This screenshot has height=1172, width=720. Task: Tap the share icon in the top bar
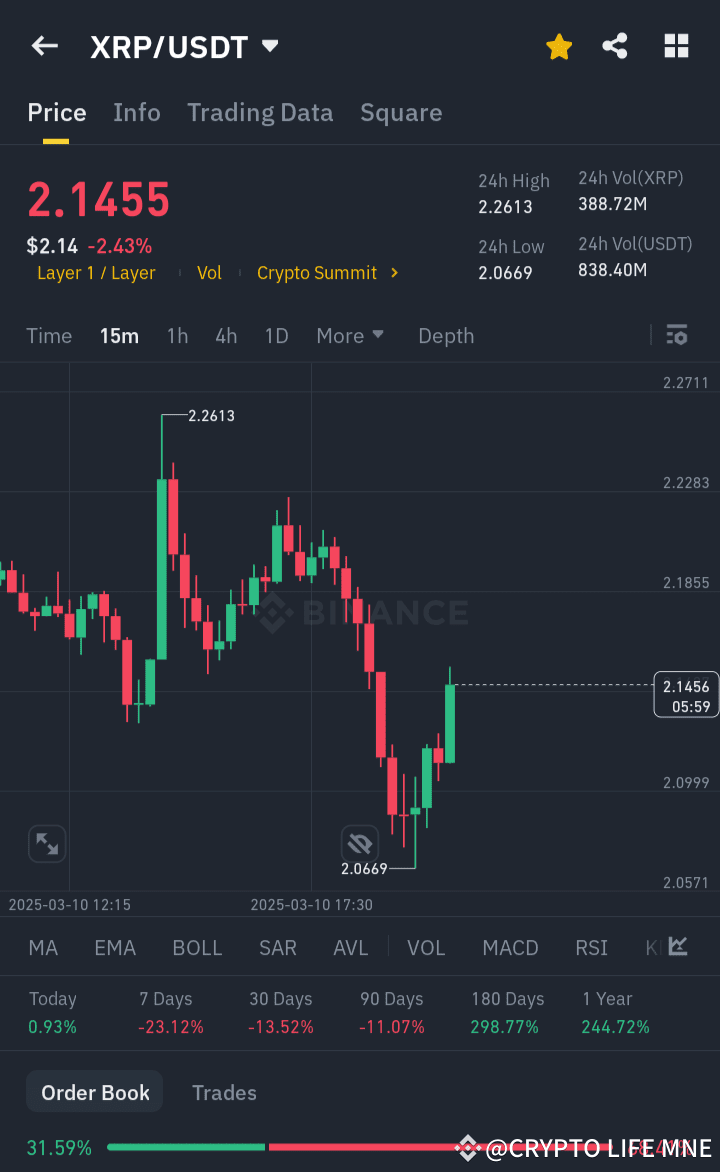615,45
